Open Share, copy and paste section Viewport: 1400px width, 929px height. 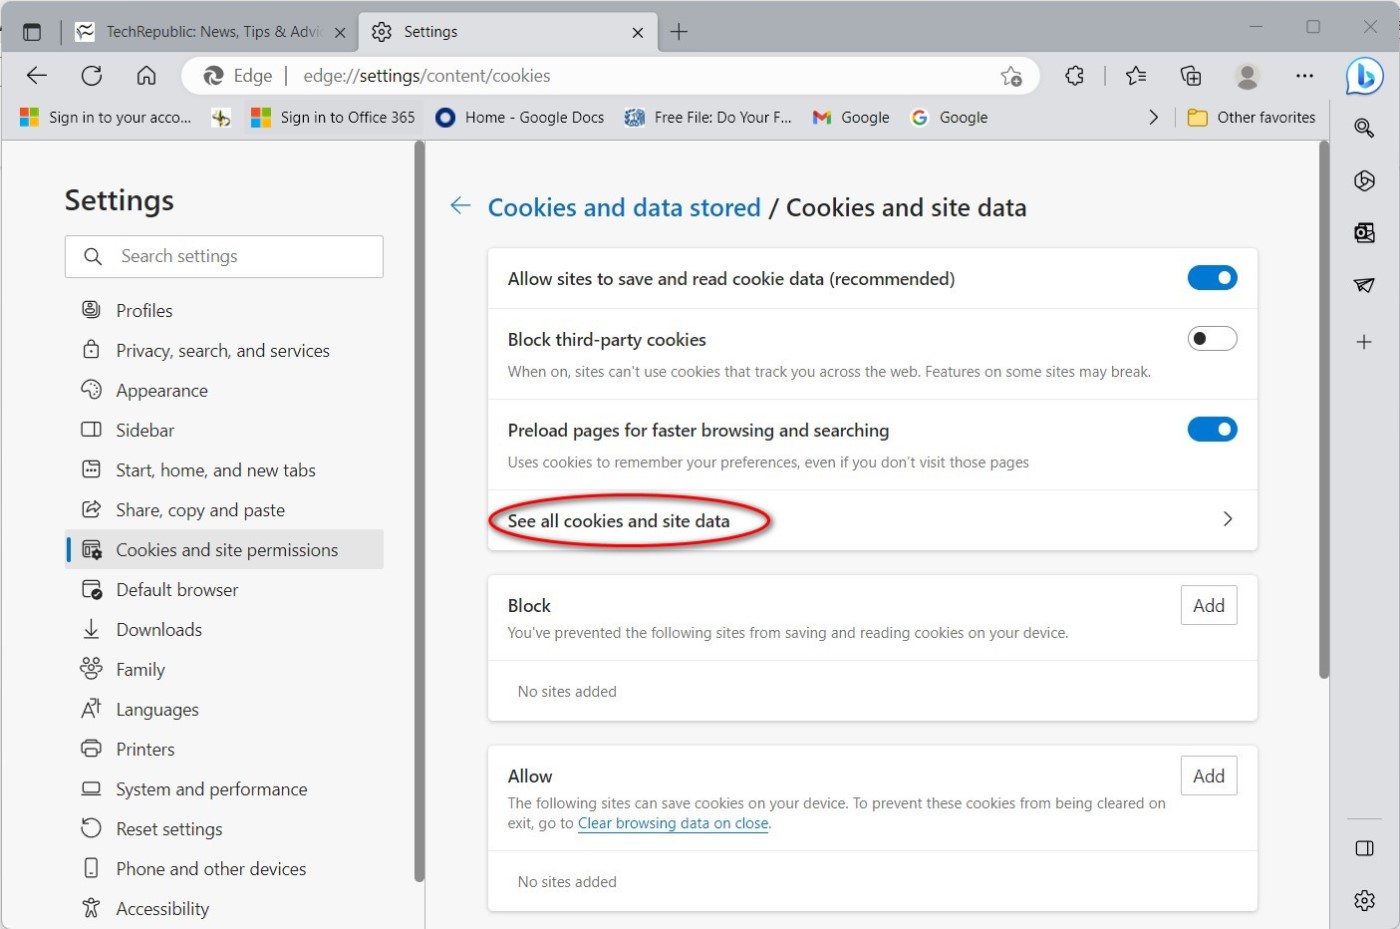click(x=224, y=510)
